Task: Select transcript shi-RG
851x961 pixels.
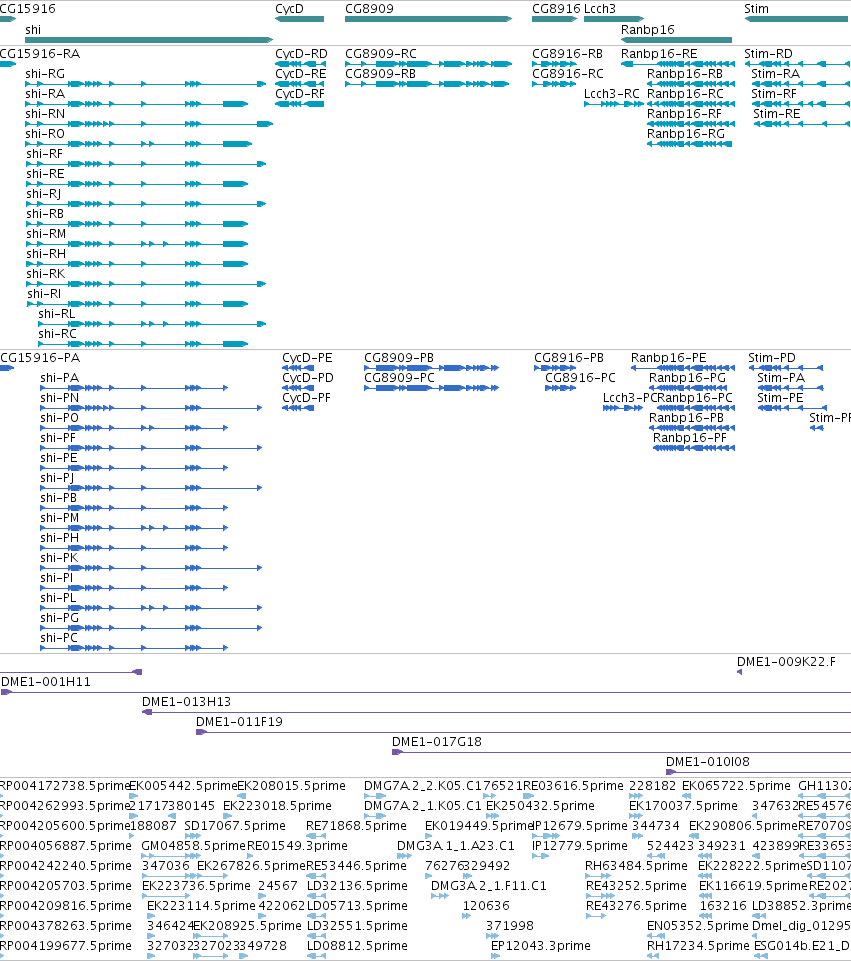Action: pos(146,84)
